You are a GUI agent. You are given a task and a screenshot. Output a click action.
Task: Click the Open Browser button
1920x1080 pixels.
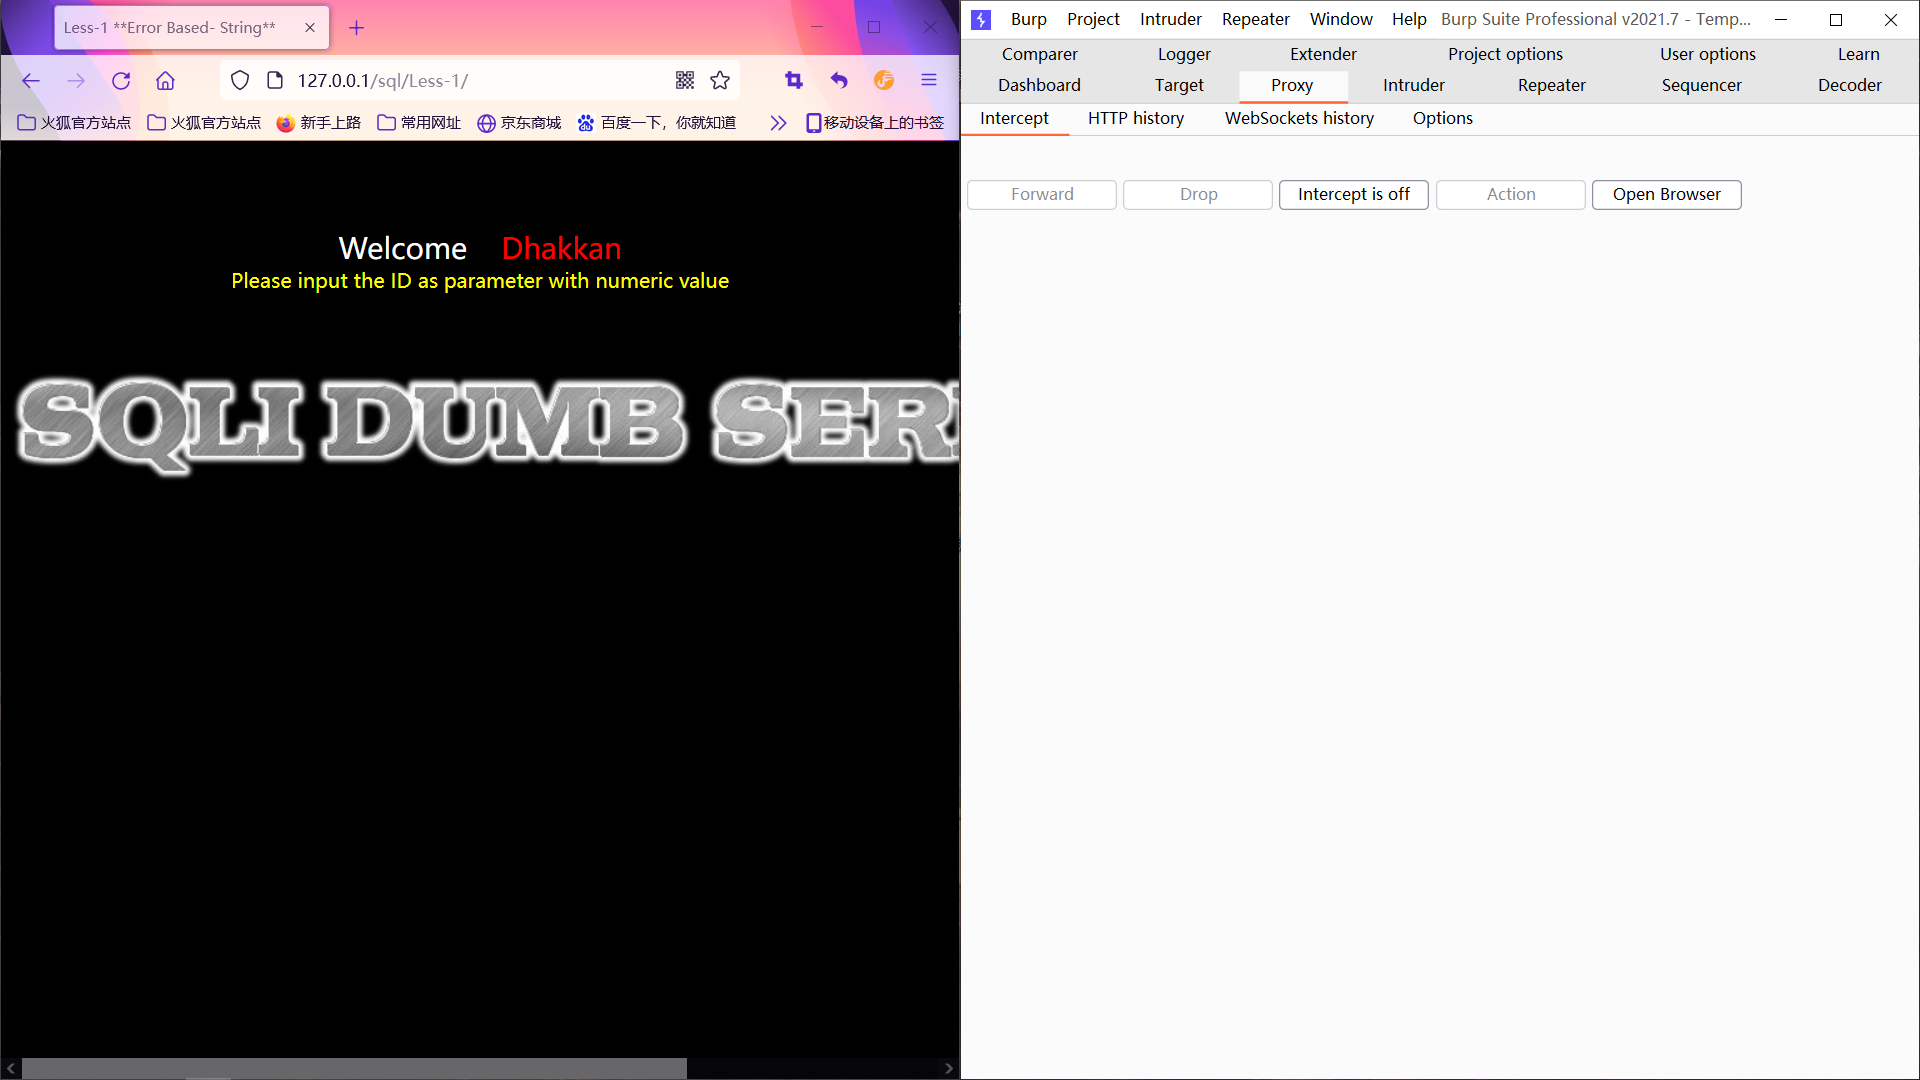(x=1666, y=194)
